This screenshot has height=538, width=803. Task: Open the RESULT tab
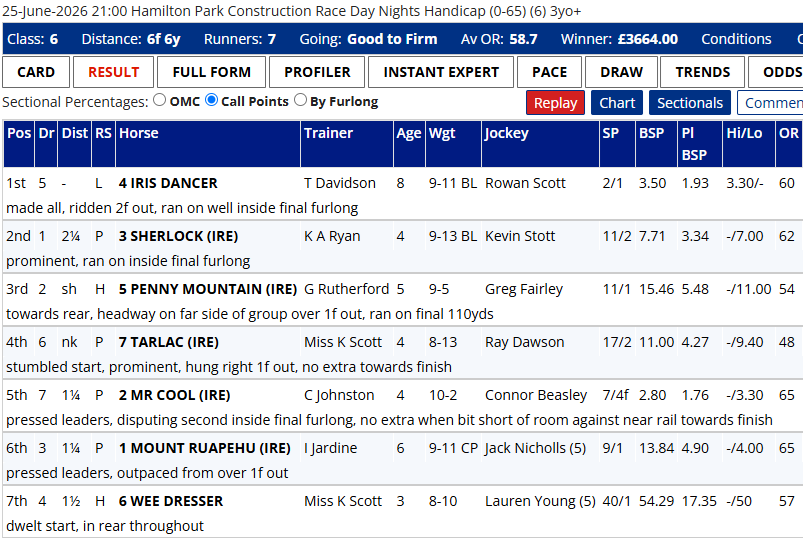tap(113, 72)
